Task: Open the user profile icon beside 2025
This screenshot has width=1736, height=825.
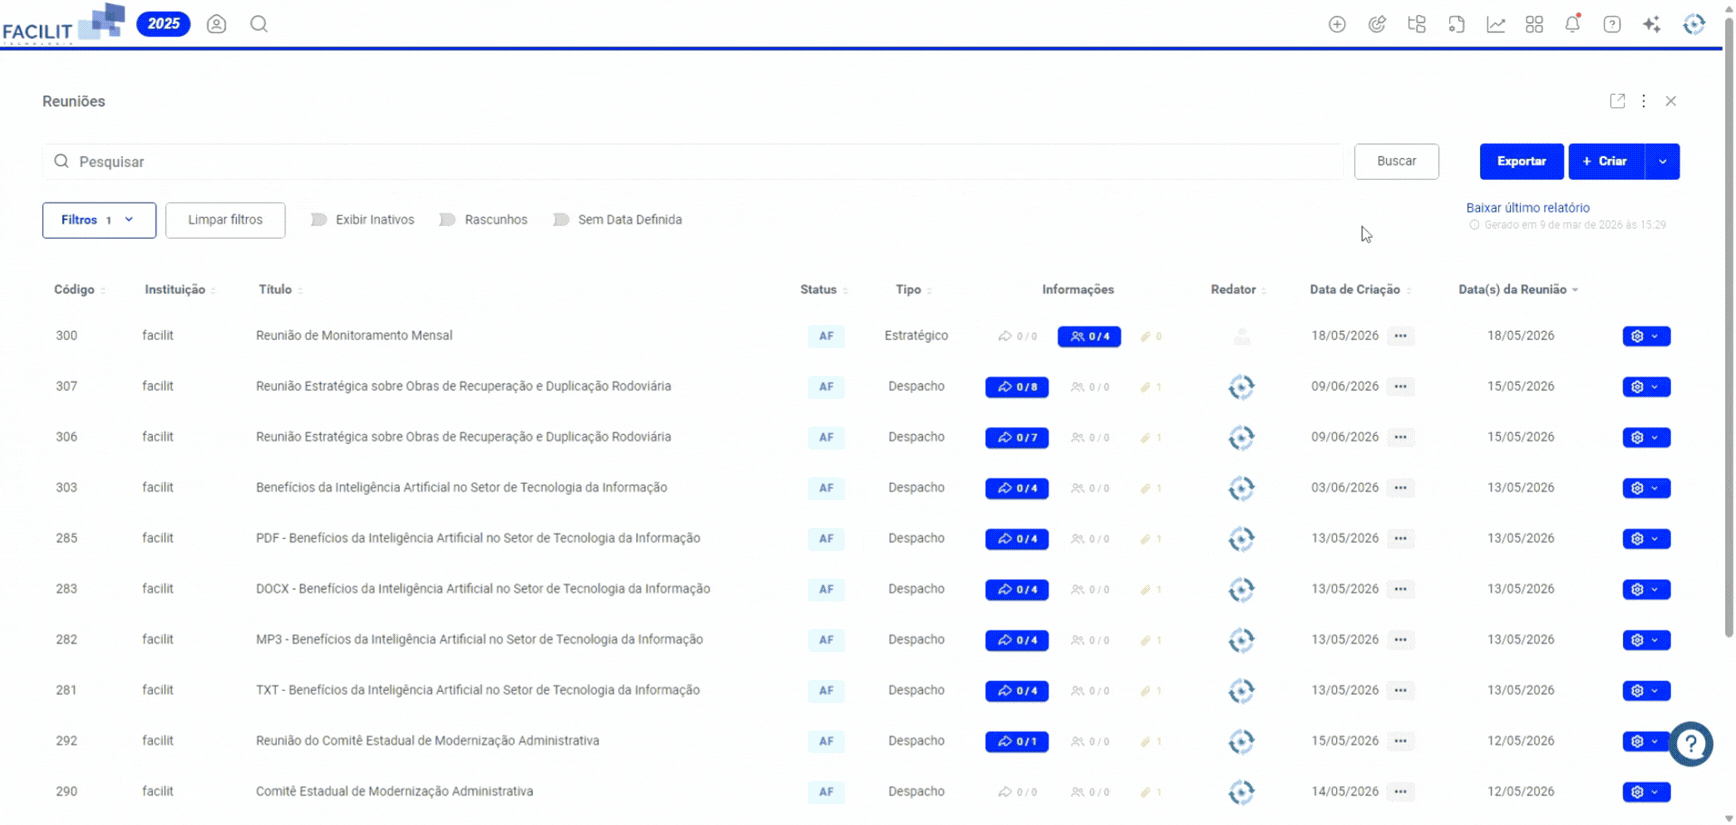Action: [216, 24]
